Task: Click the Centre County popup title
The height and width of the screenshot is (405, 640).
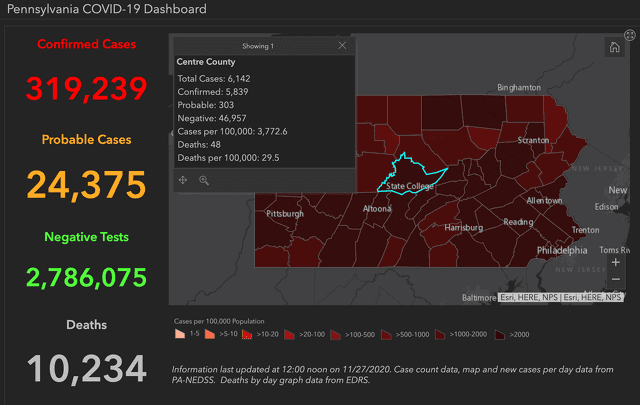Action: (x=206, y=62)
